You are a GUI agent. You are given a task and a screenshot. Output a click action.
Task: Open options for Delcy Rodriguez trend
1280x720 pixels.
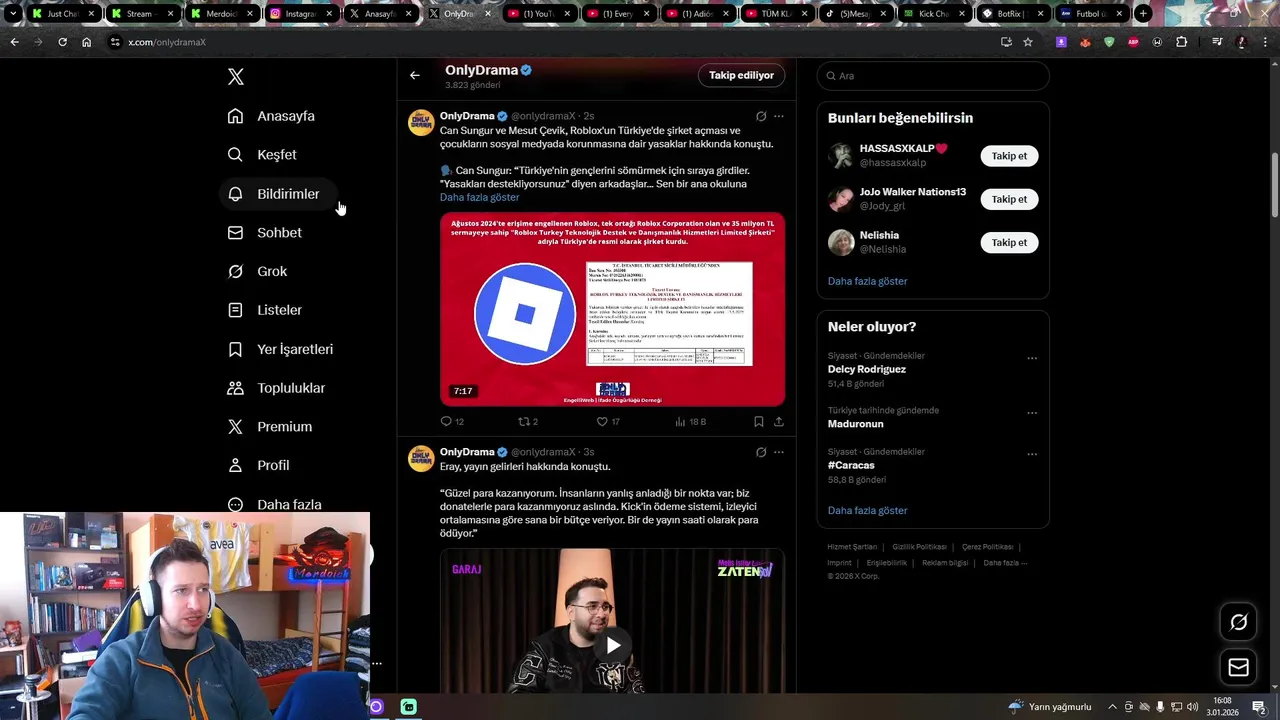click(x=1032, y=358)
